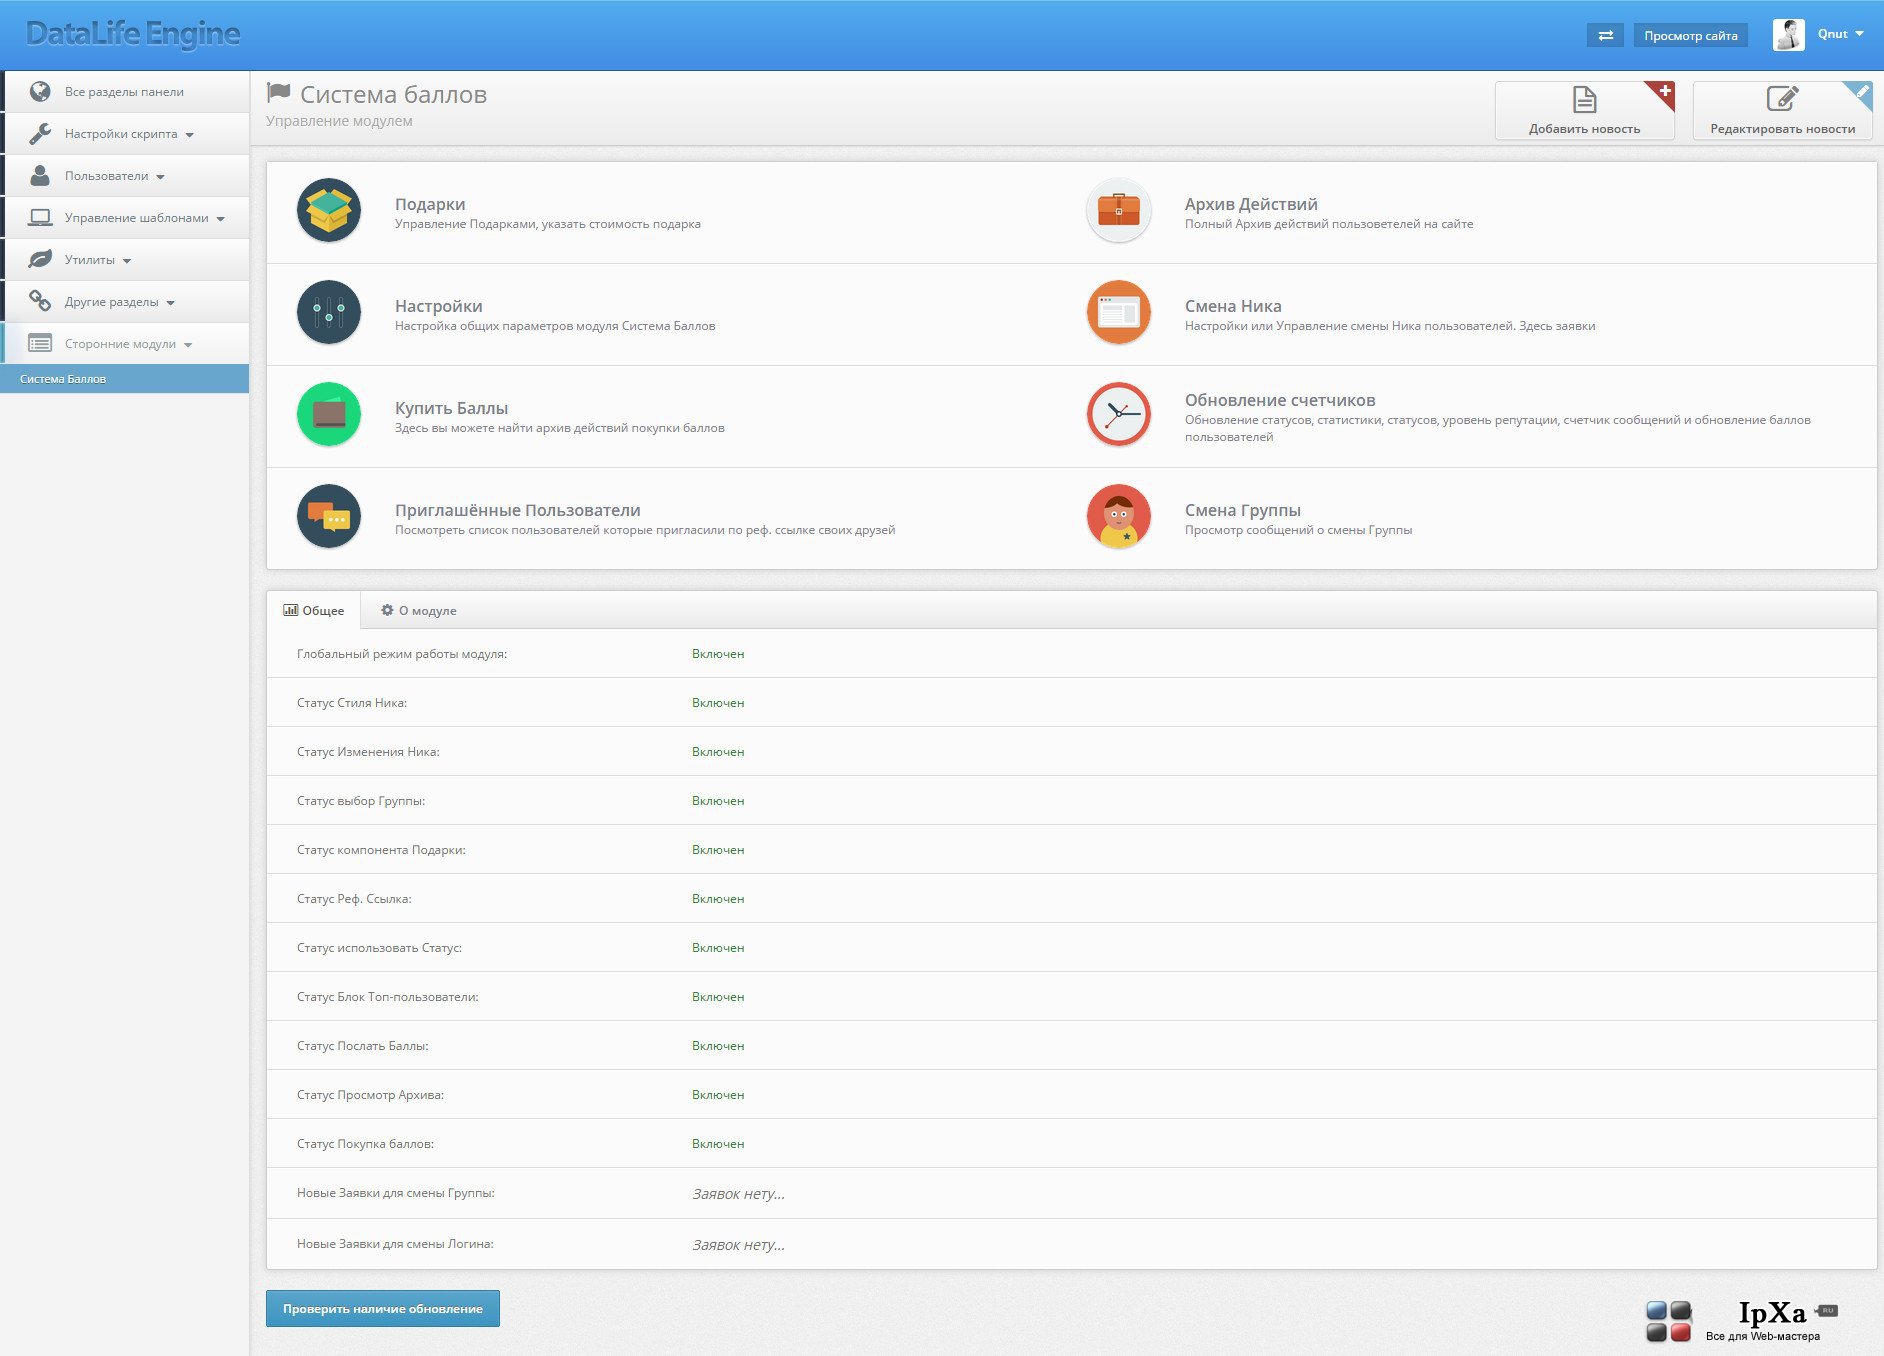Click the pencil edit icon on Редактировать новости
Screen dimensions: 1884x1356
[x=1782, y=98]
